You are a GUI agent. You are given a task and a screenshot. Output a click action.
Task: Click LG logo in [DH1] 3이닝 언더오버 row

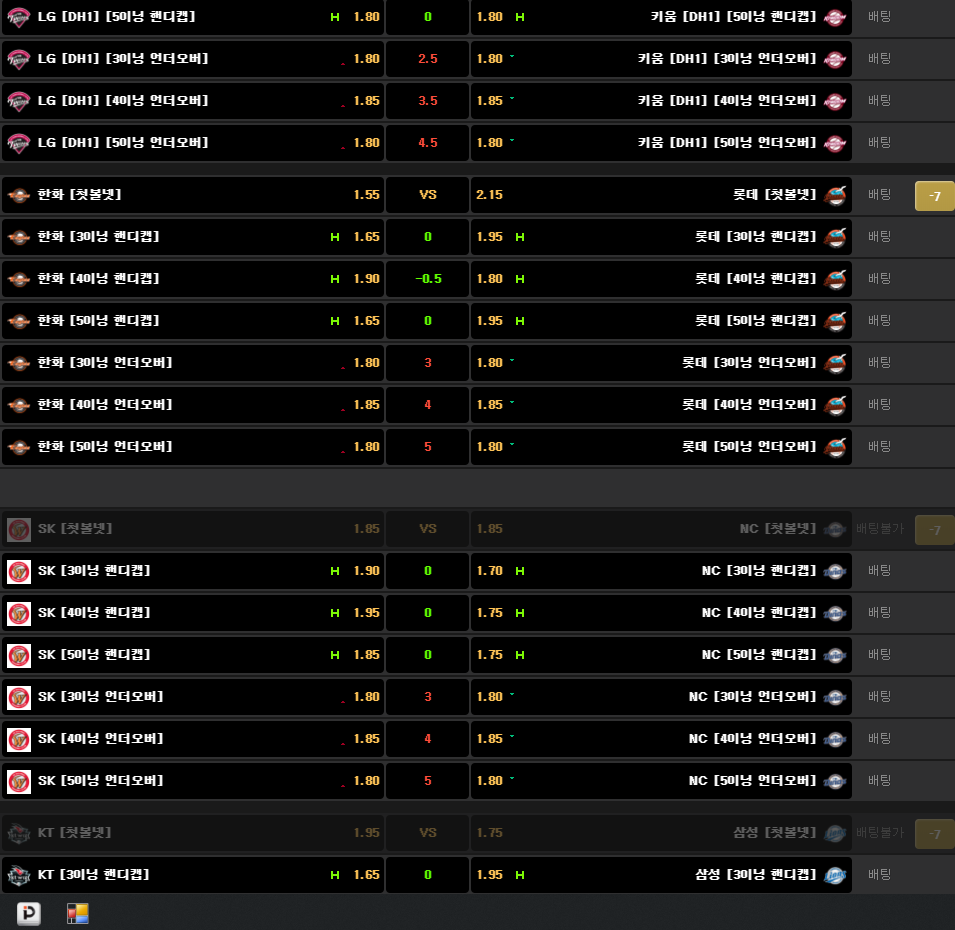click(x=18, y=59)
